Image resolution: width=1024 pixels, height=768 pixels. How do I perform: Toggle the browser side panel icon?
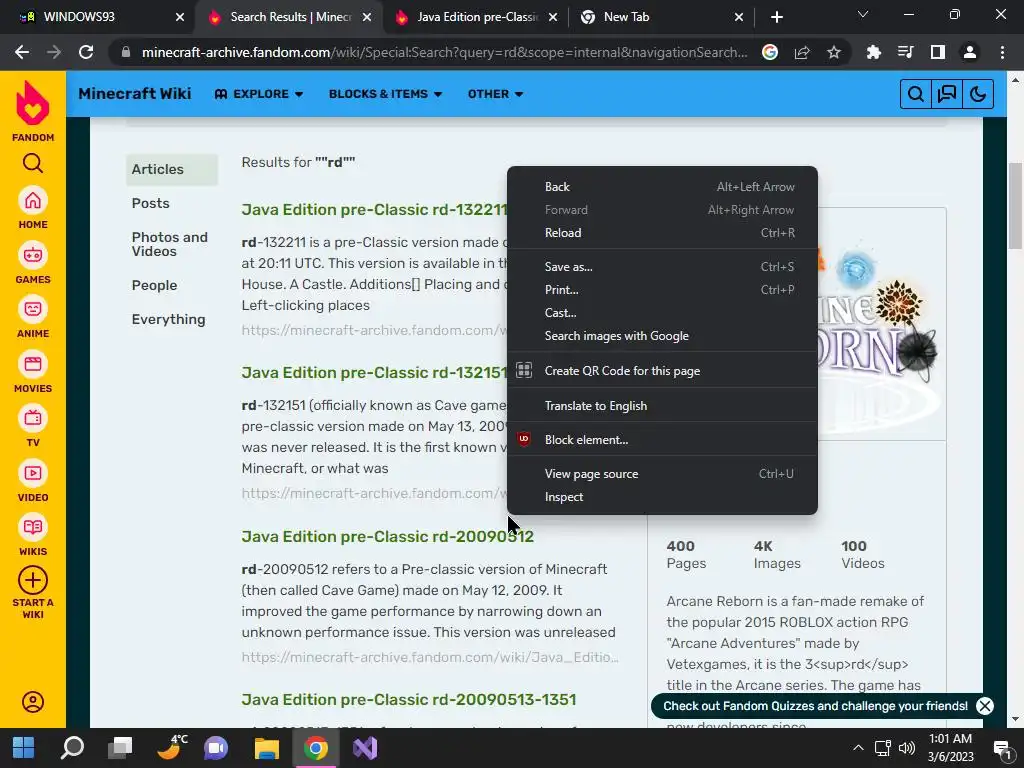(937, 52)
